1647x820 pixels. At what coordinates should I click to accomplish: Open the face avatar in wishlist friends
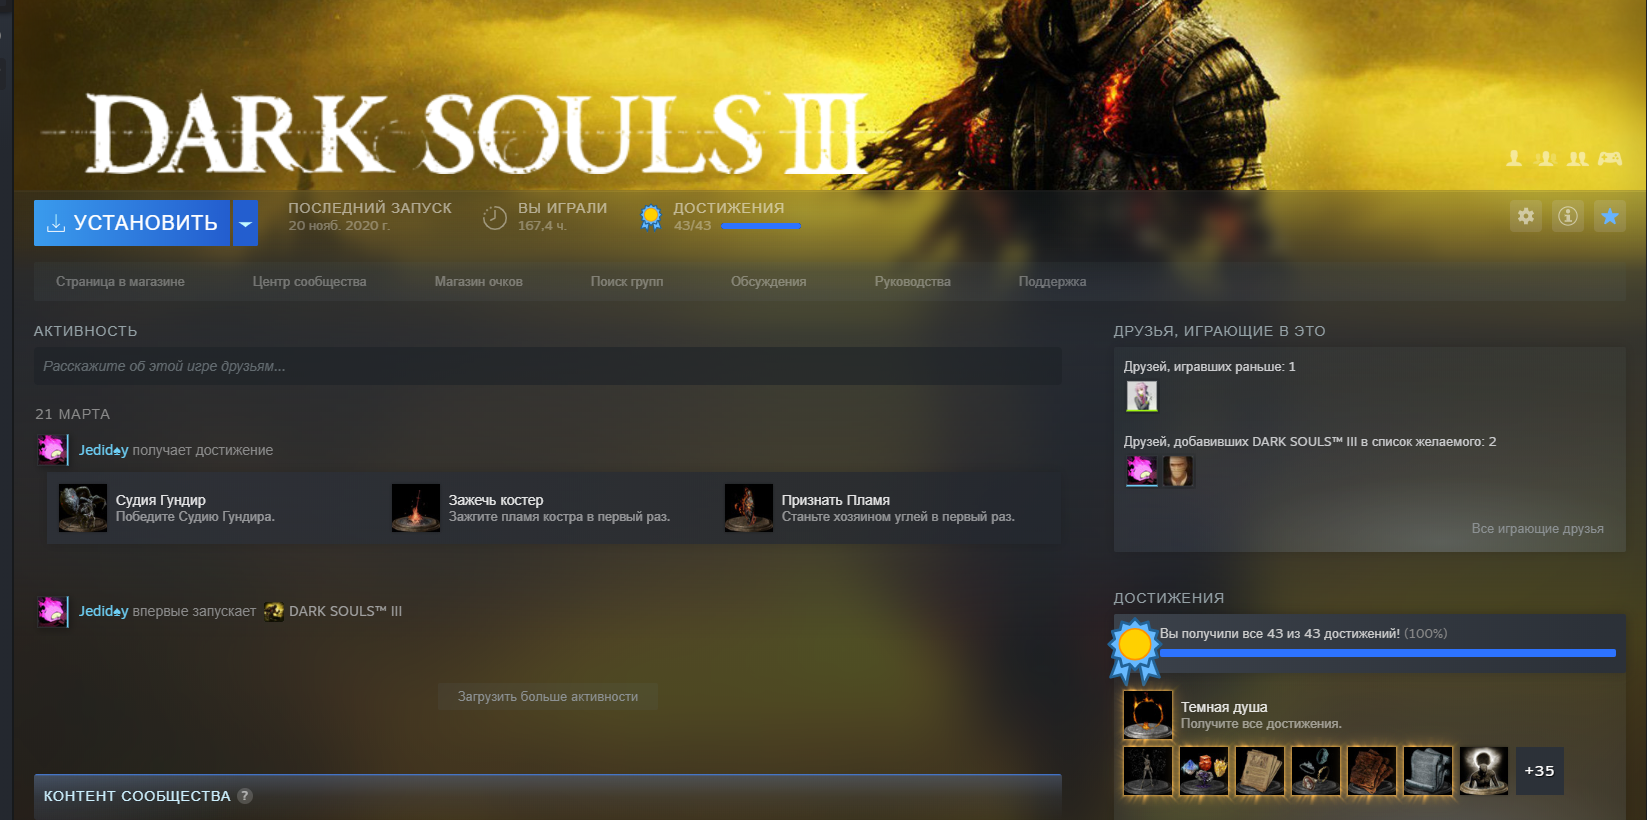tap(1178, 471)
